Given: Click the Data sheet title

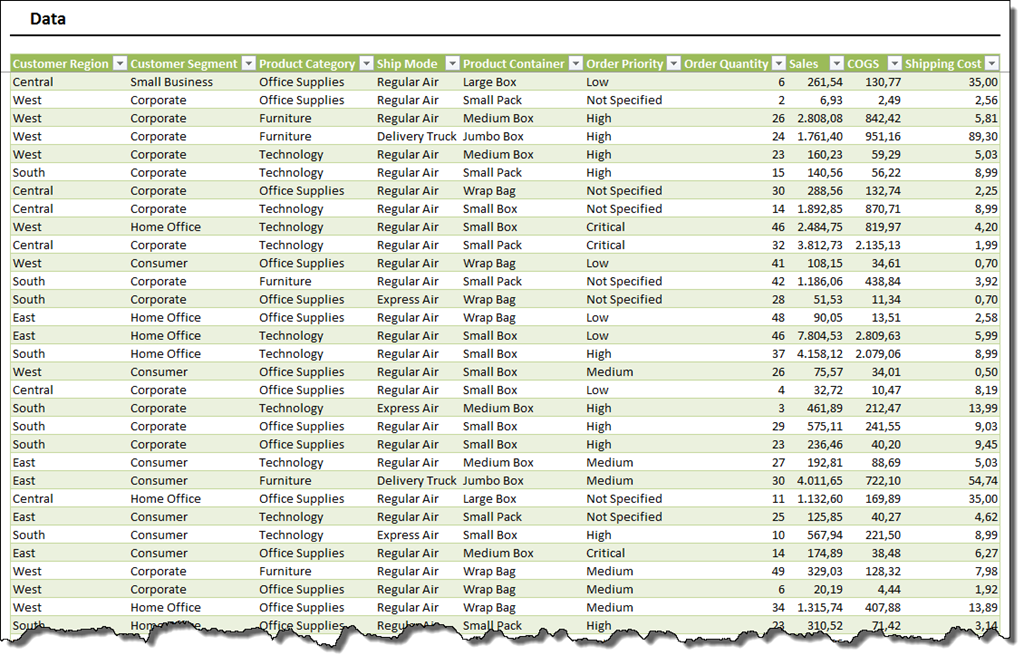Looking at the screenshot, I should [x=48, y=19].
